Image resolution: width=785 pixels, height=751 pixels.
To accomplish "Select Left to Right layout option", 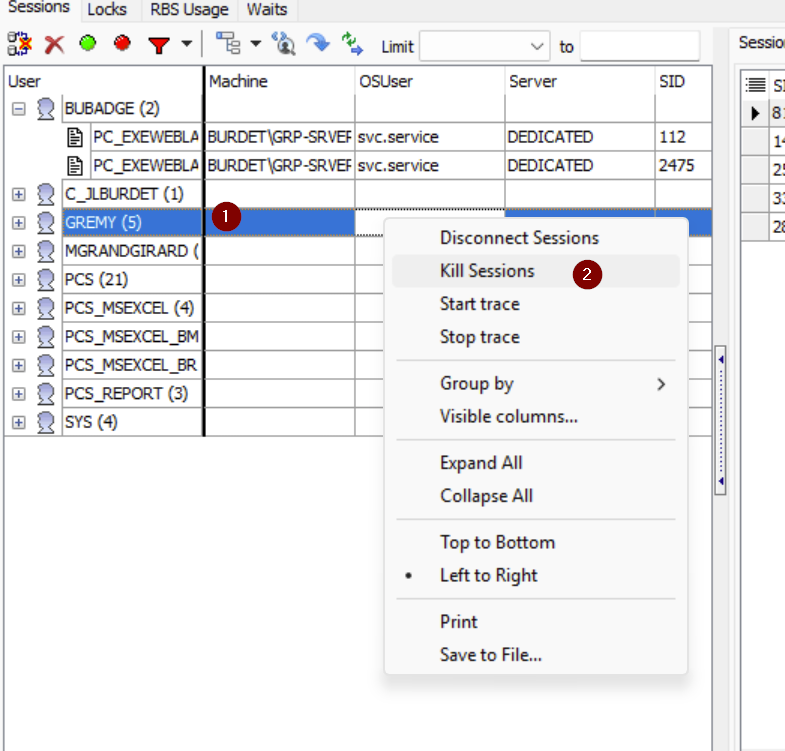I will [x=536, y=575].
